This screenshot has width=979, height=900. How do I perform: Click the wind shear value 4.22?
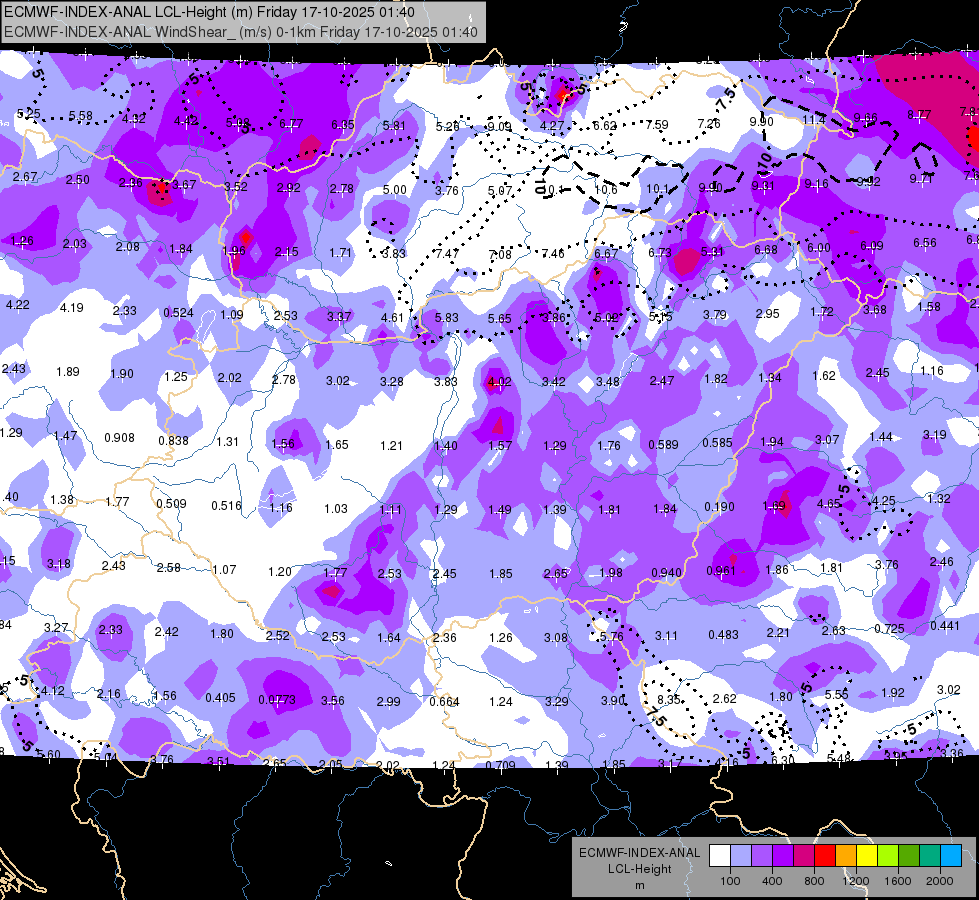(x=17, y=305)
